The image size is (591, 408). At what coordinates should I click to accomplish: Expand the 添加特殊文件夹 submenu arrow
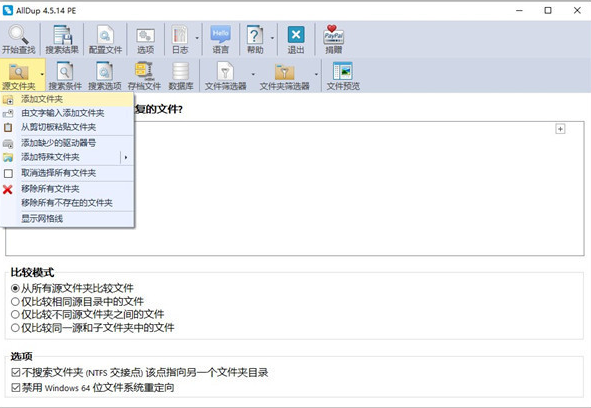pos(126,157)
